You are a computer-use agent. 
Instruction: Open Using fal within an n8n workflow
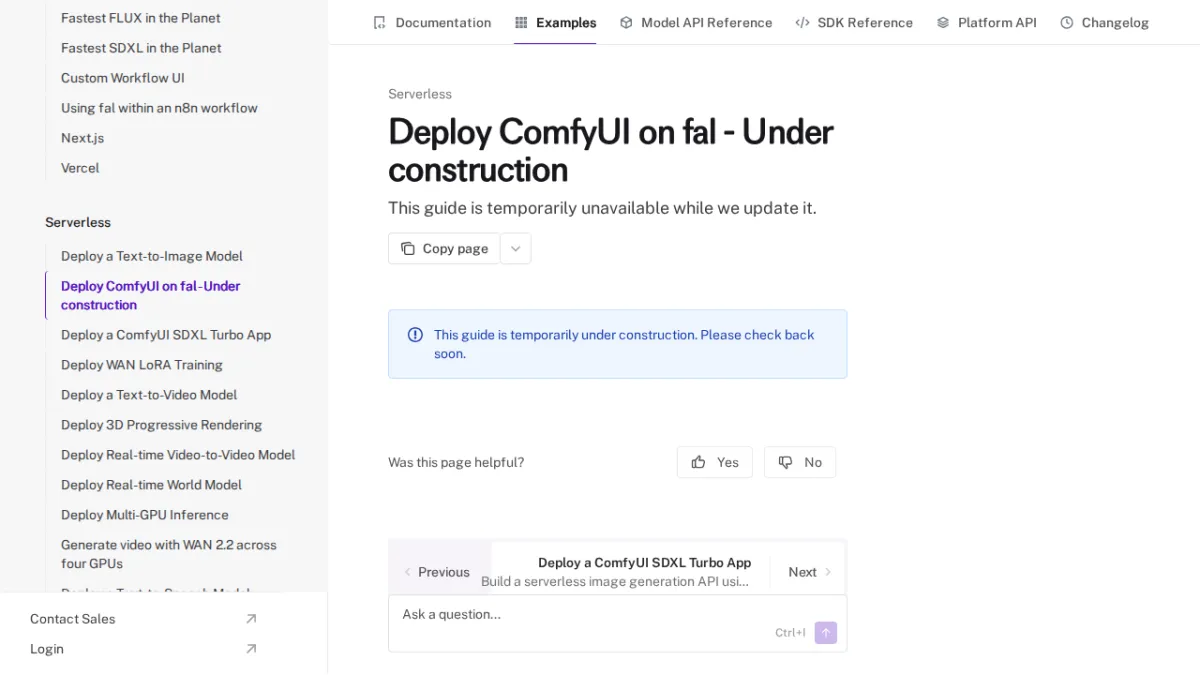coord(159,108)
